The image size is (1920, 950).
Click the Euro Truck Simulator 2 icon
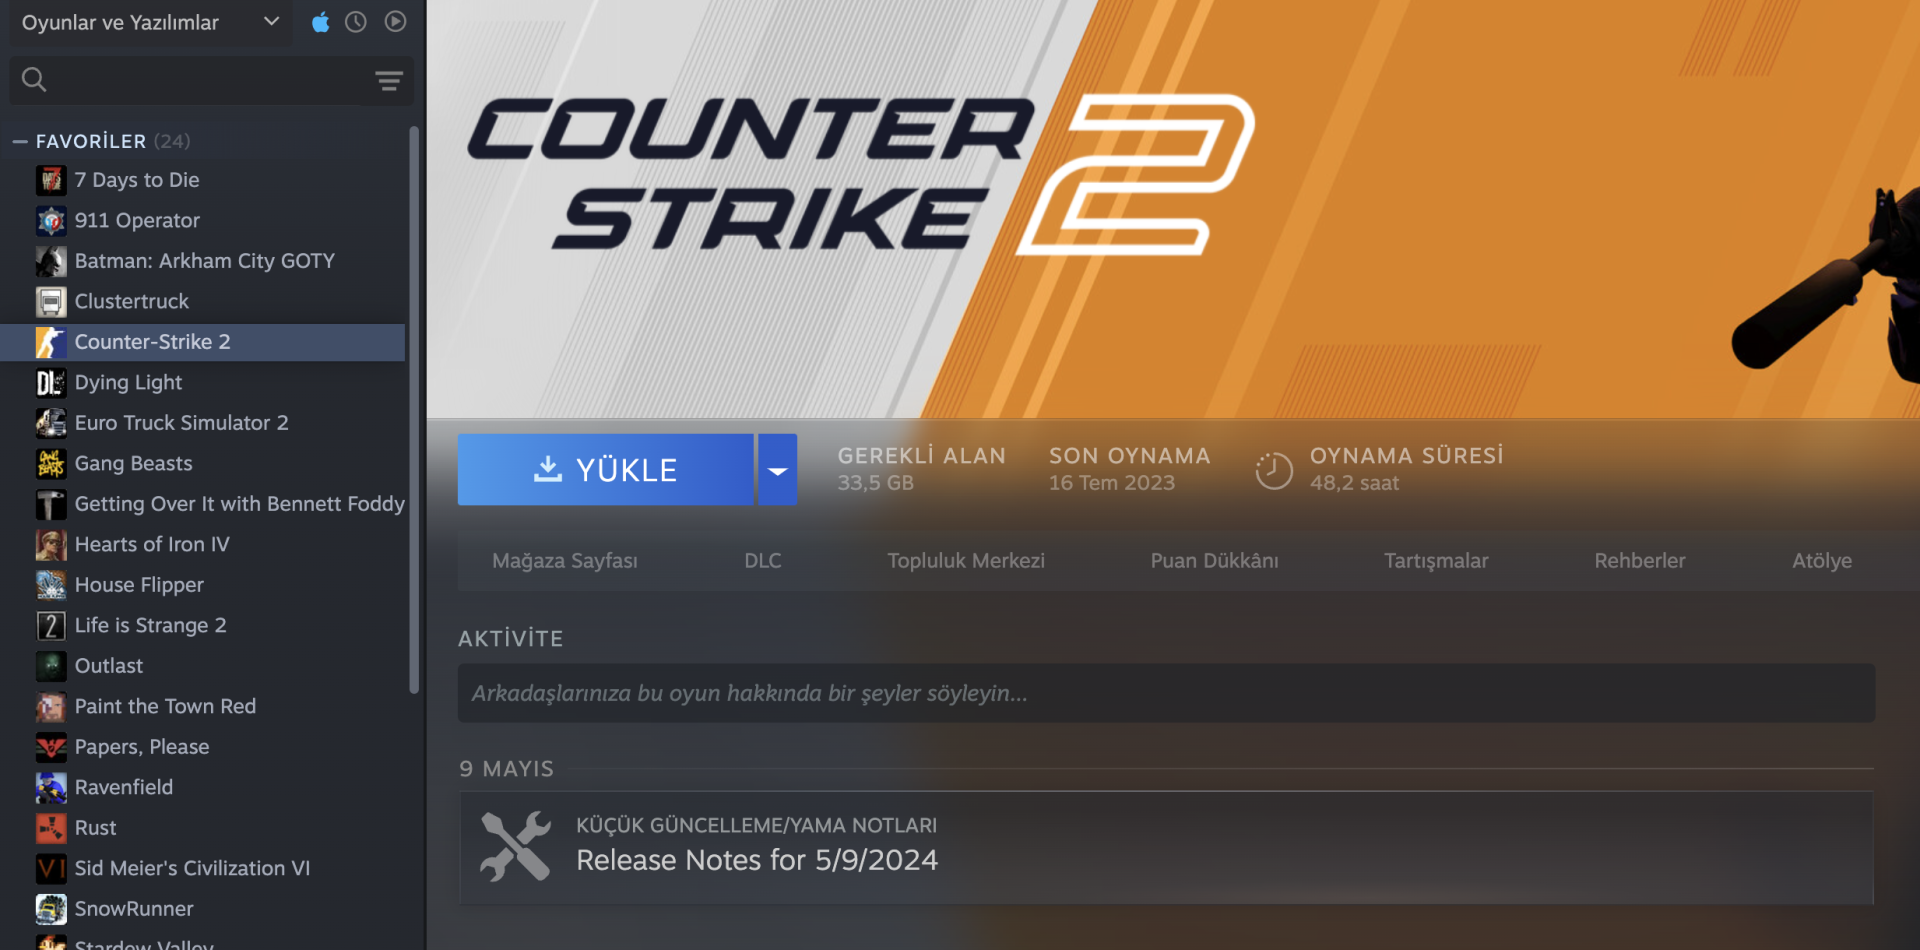pos(51,423)
